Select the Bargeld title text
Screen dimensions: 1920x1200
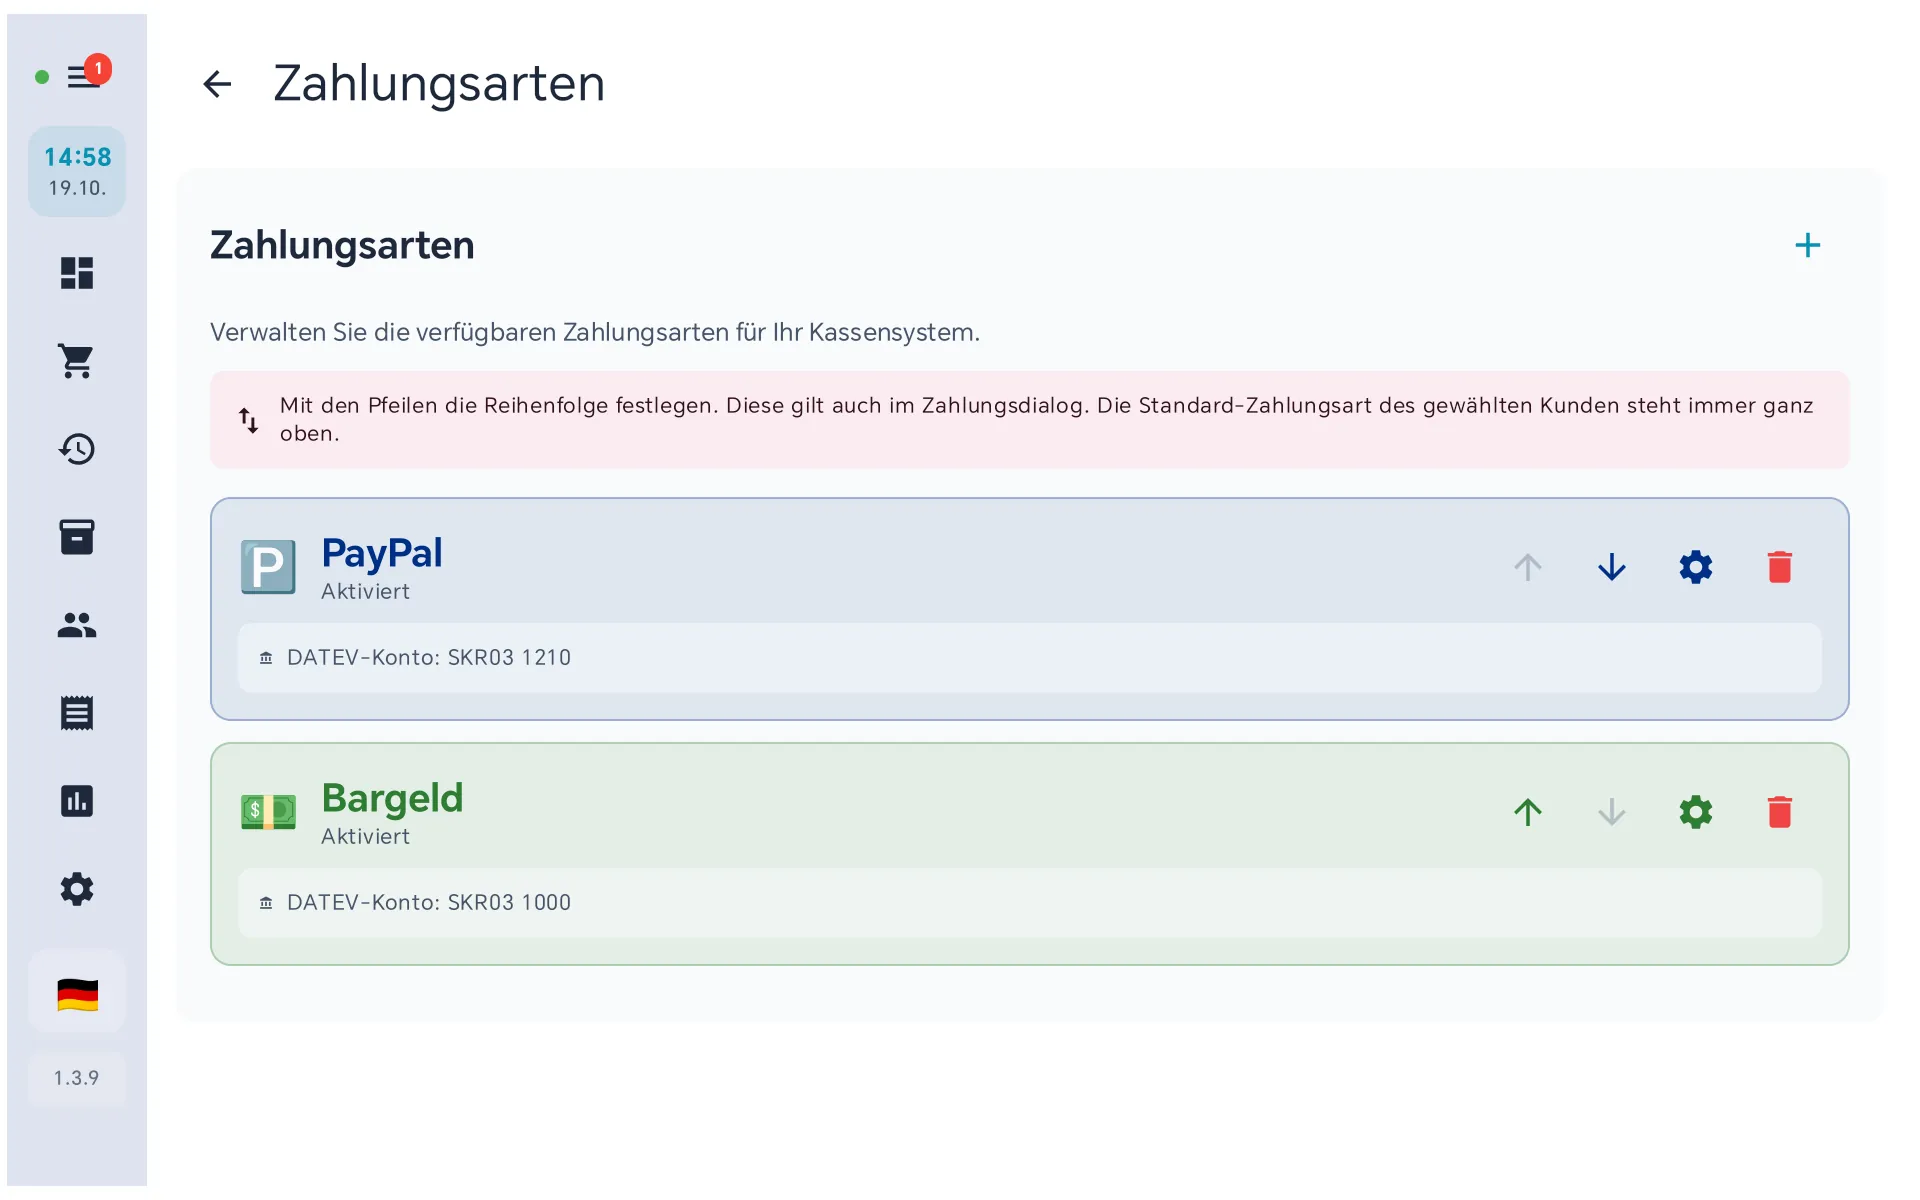coord(392,798)
